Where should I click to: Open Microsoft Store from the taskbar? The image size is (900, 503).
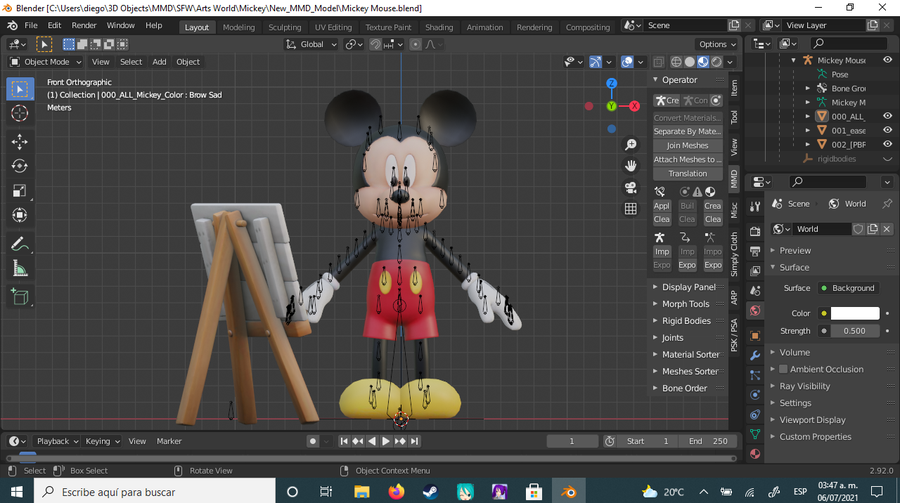click(x=534, y=492)
